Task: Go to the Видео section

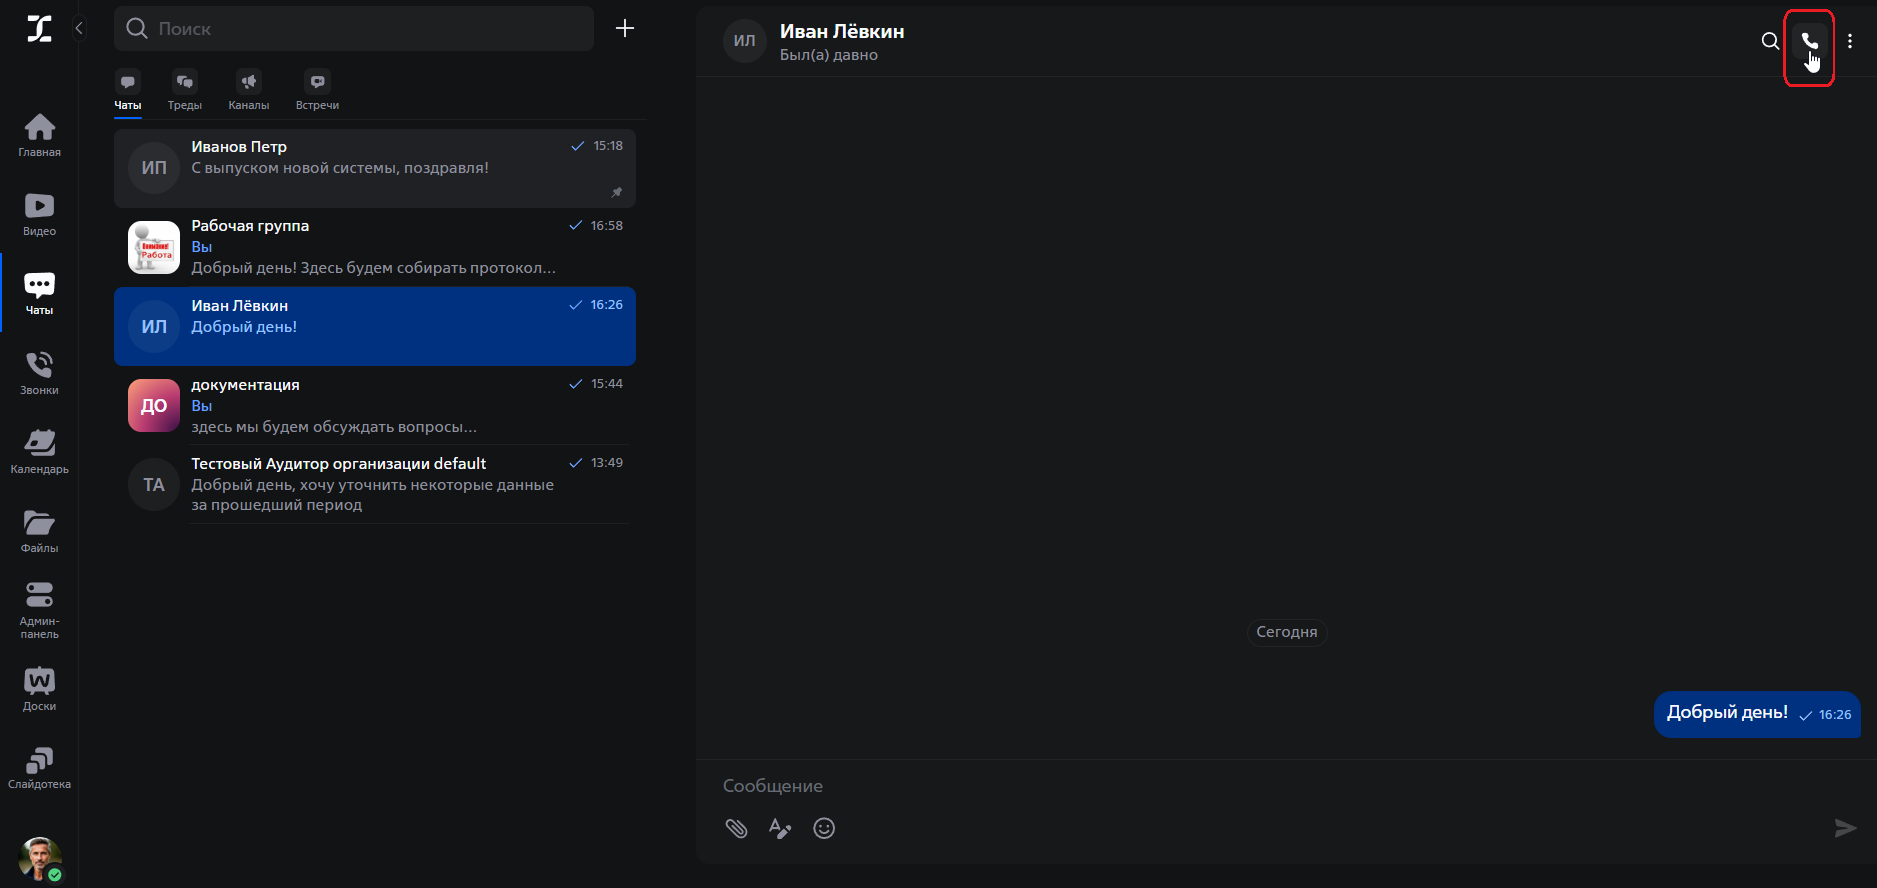Action: pos(39,214)
